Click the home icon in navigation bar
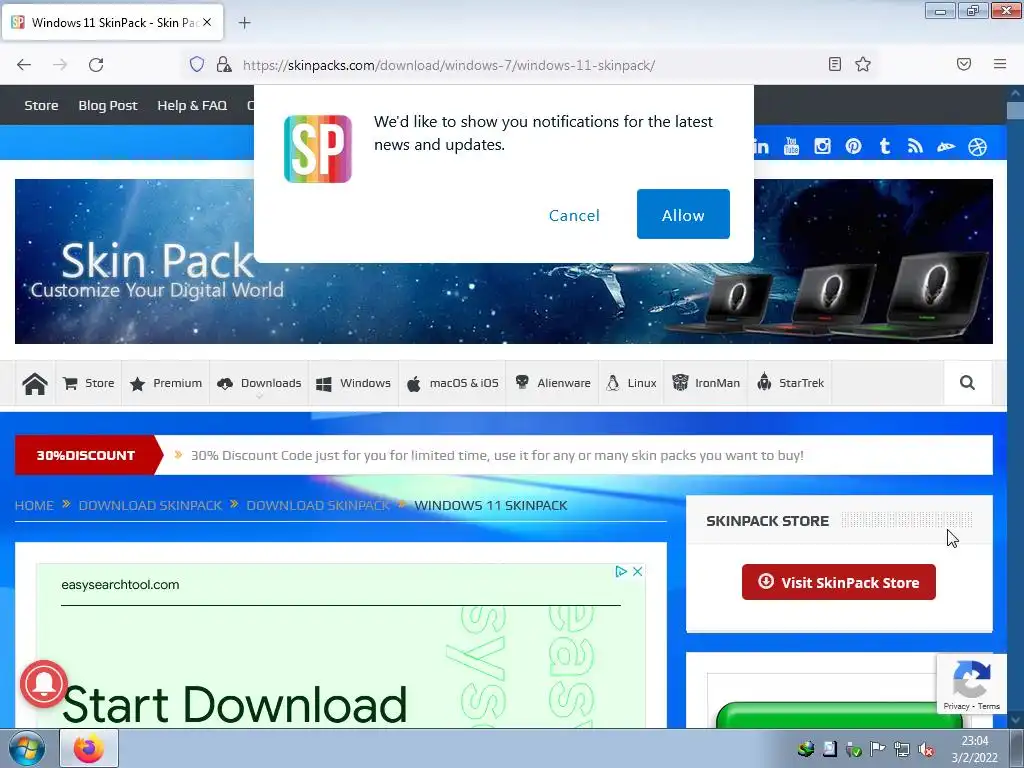Image resolution: width=1024 pixels, height=768 pixels. [x=35, y=383]
